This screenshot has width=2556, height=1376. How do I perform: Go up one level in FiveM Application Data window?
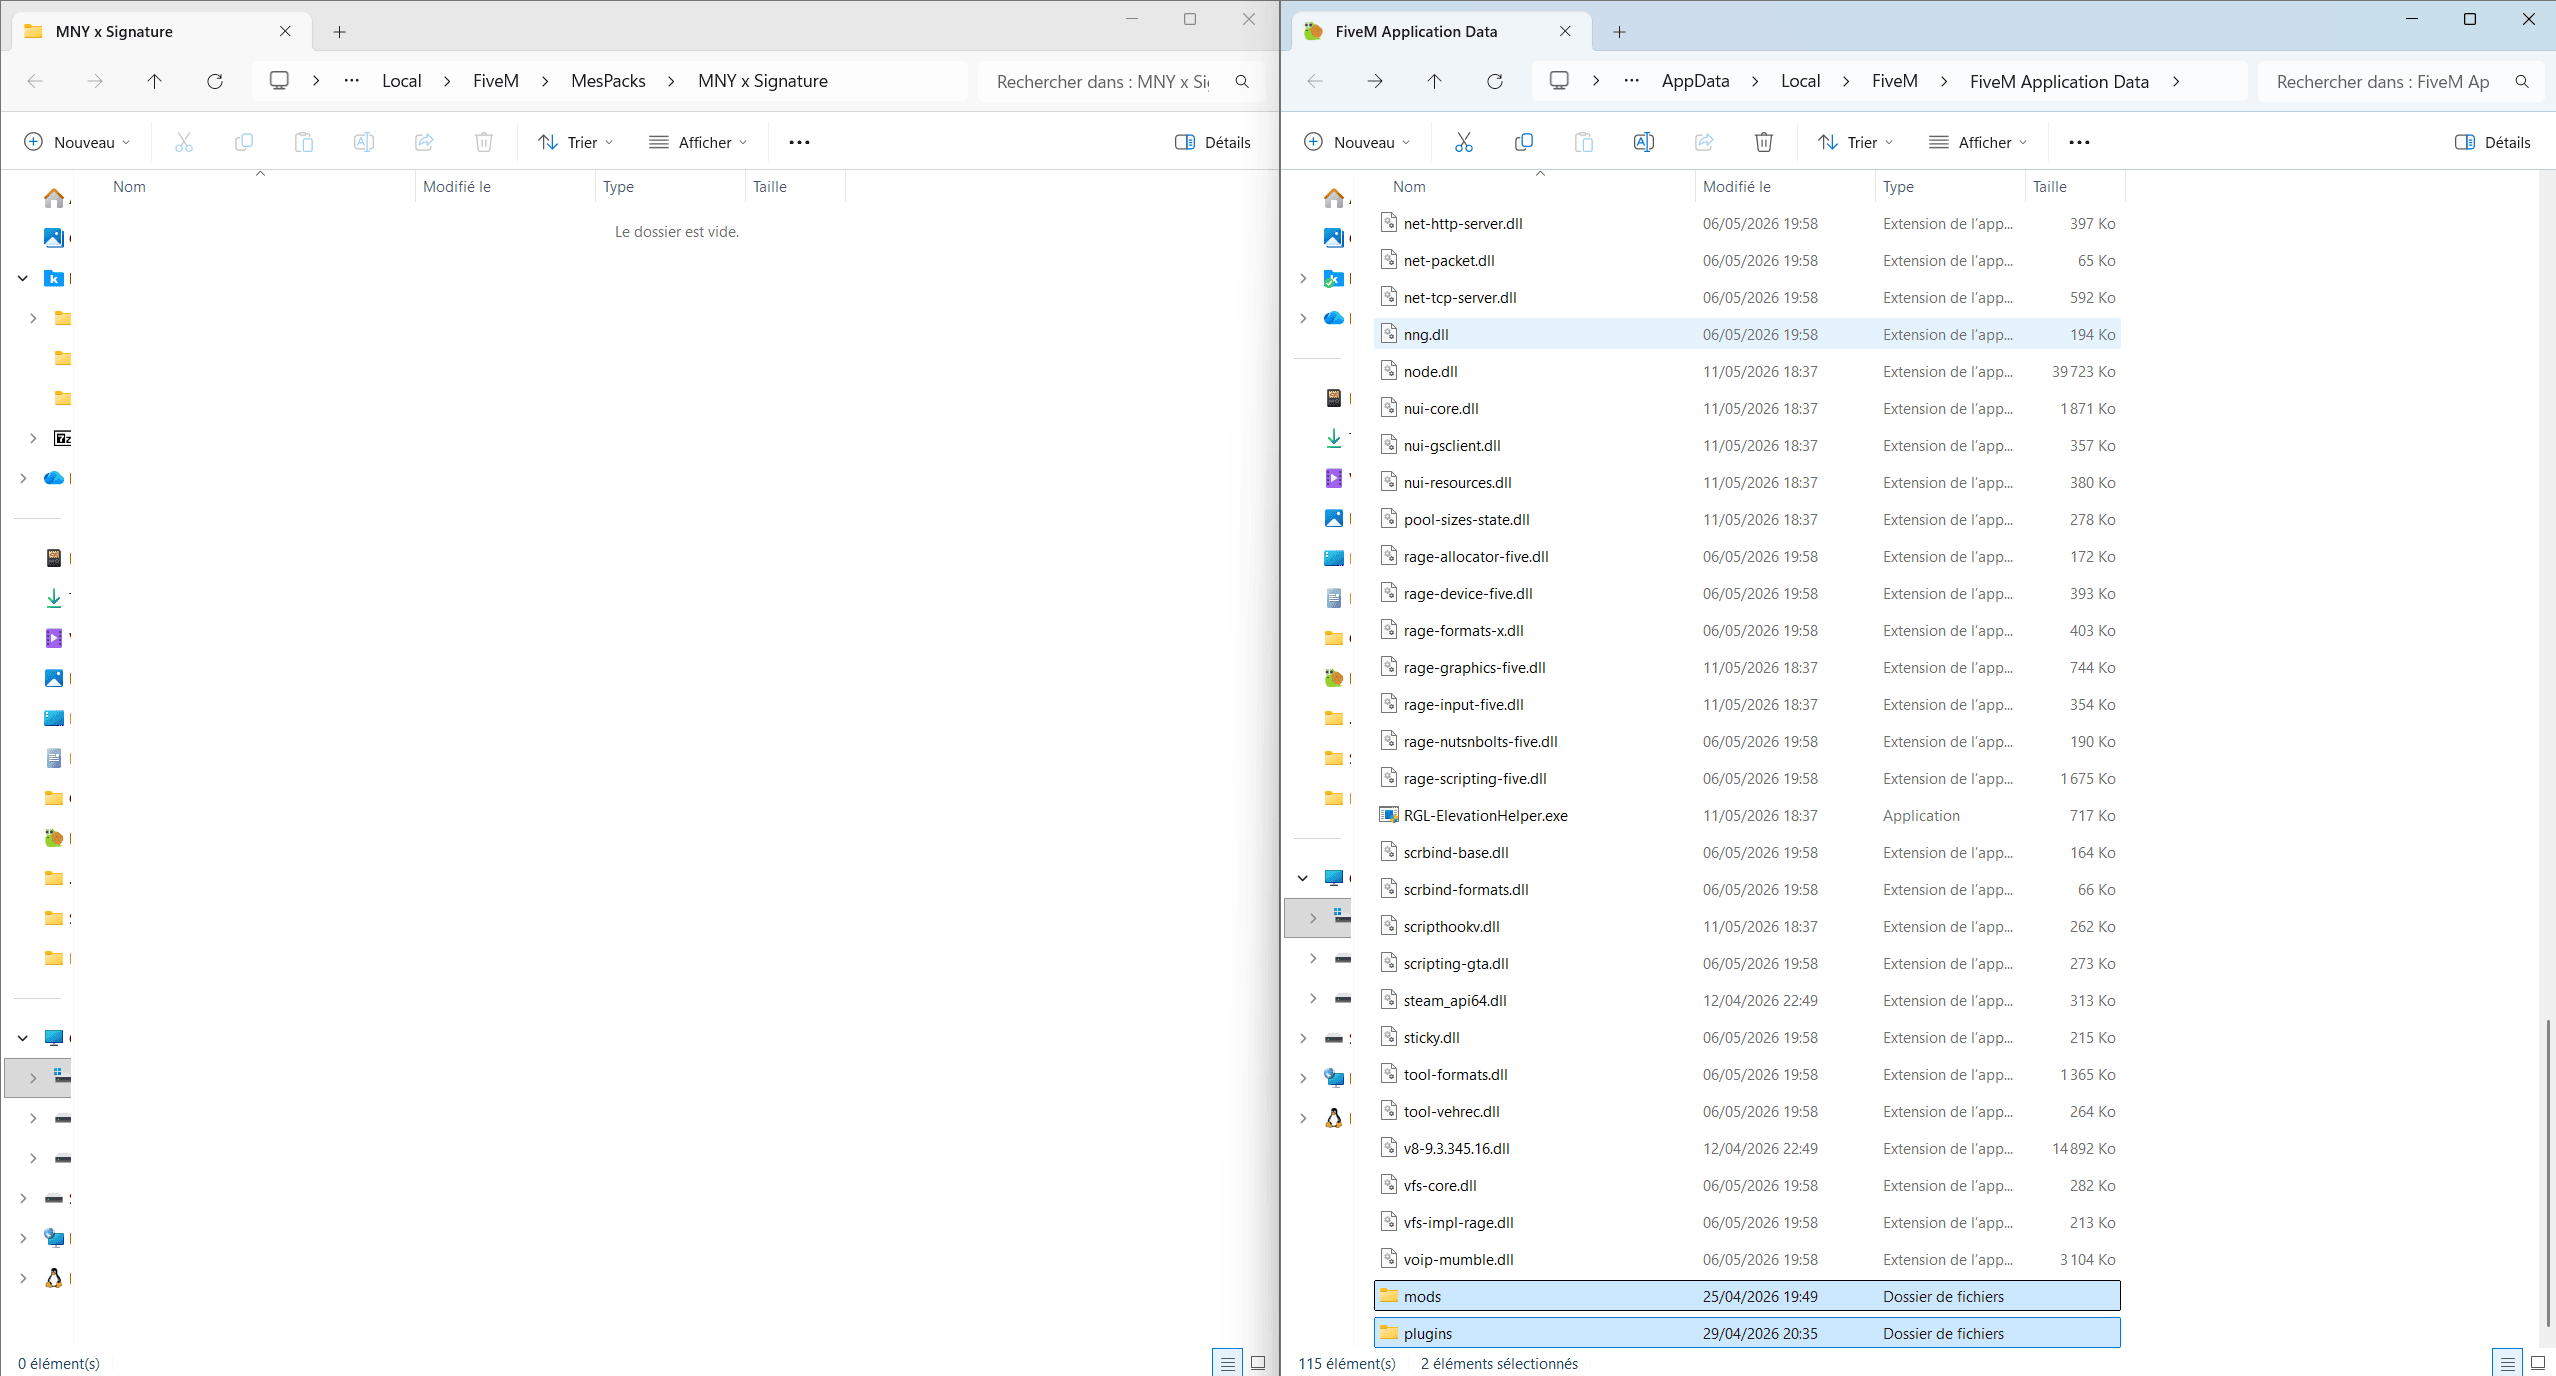pos(1434,81)
